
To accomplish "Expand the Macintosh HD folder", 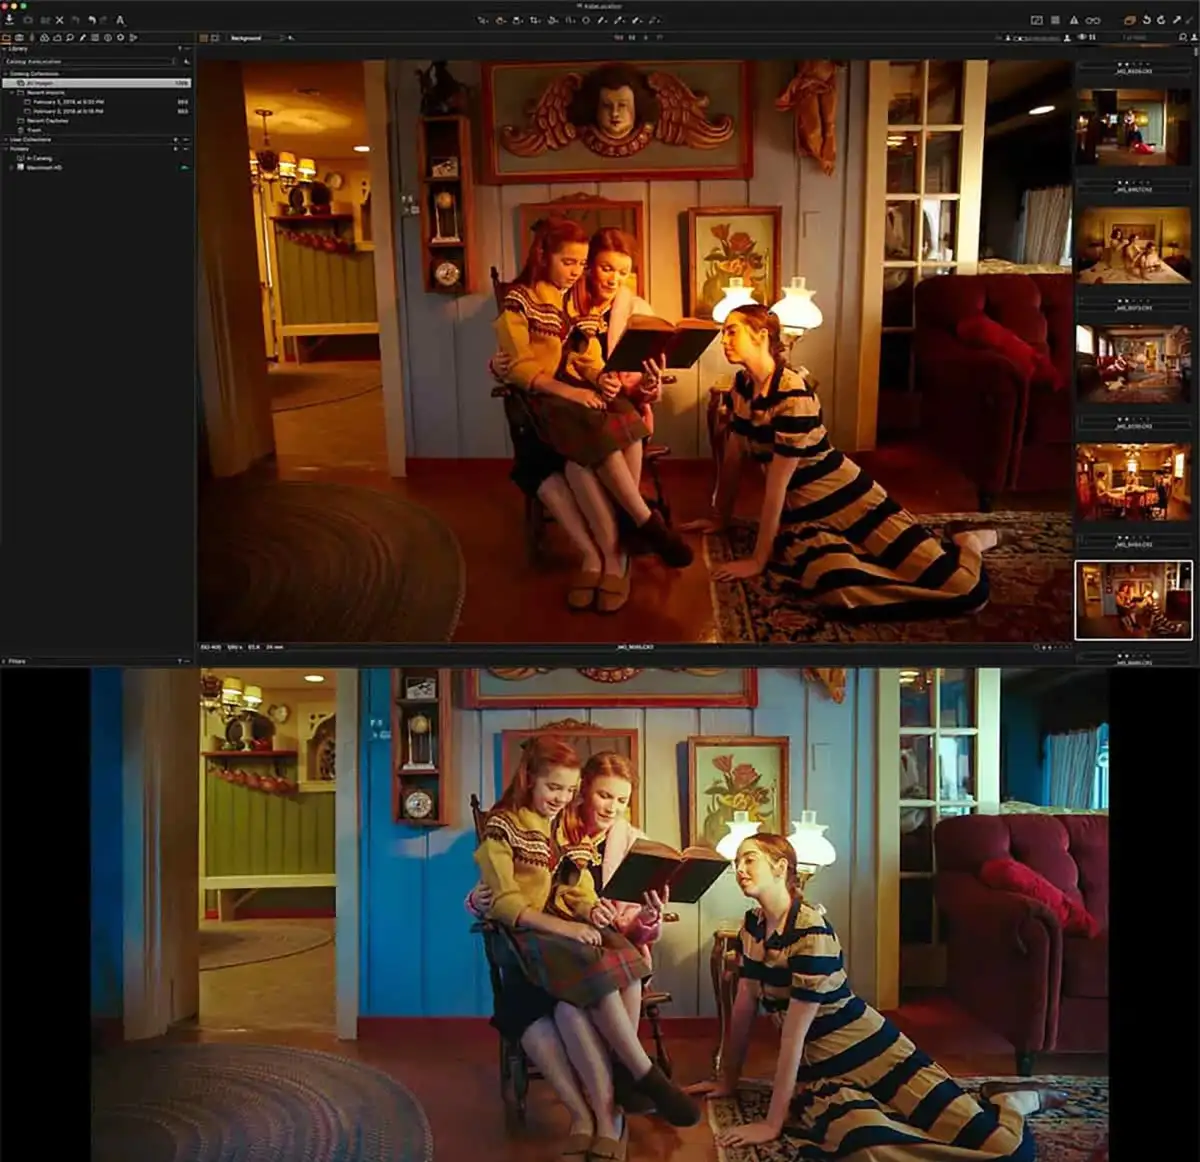I will point(11,167).
